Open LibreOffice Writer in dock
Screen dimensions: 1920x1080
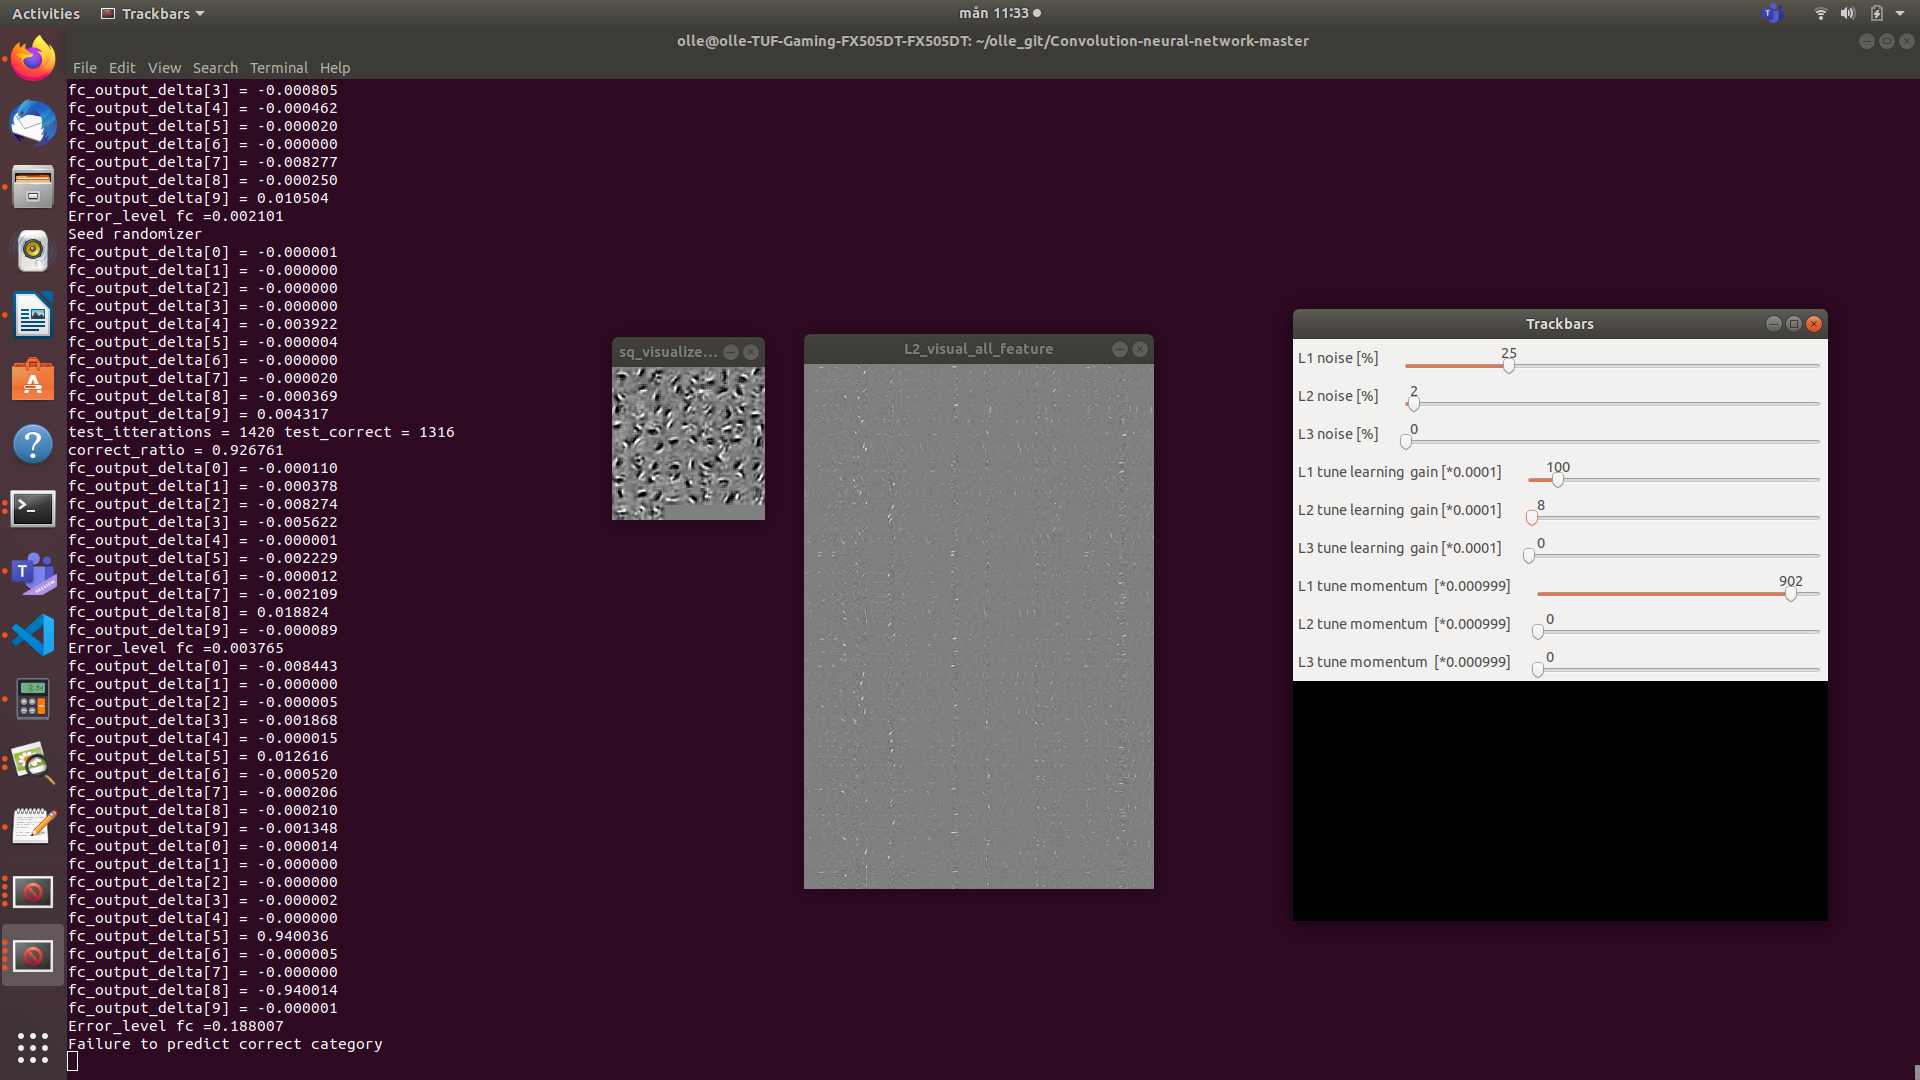click(33, 316)
